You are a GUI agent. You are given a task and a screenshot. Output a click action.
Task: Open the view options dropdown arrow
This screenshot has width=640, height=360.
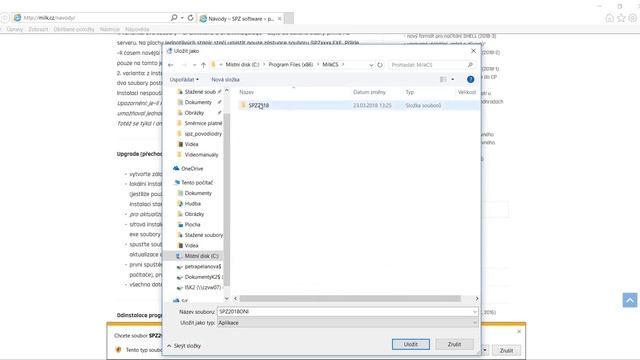click(x=453, y=80)
